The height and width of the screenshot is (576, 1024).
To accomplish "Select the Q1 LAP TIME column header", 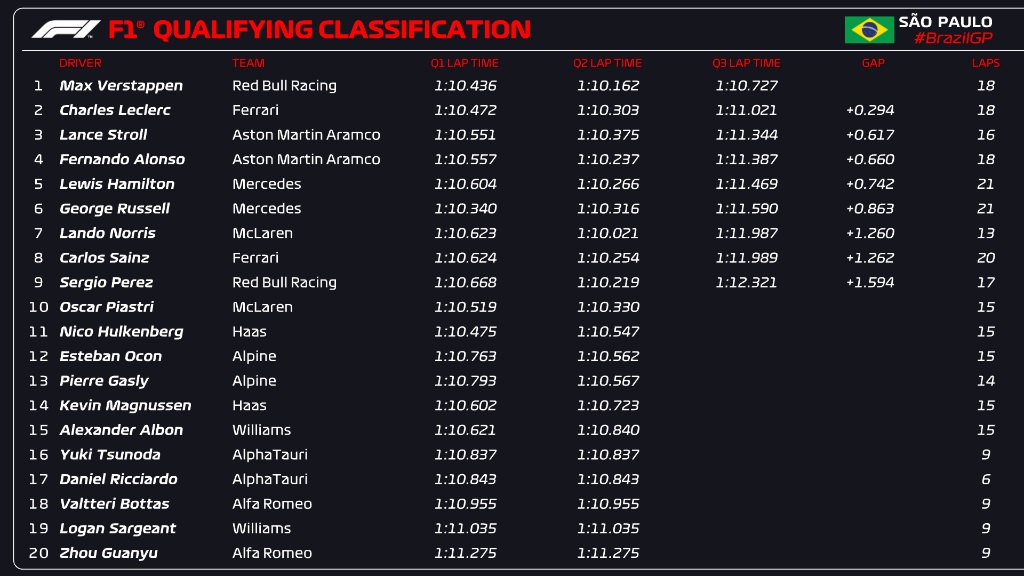I will pyautogui.click(x=464, y=63).
